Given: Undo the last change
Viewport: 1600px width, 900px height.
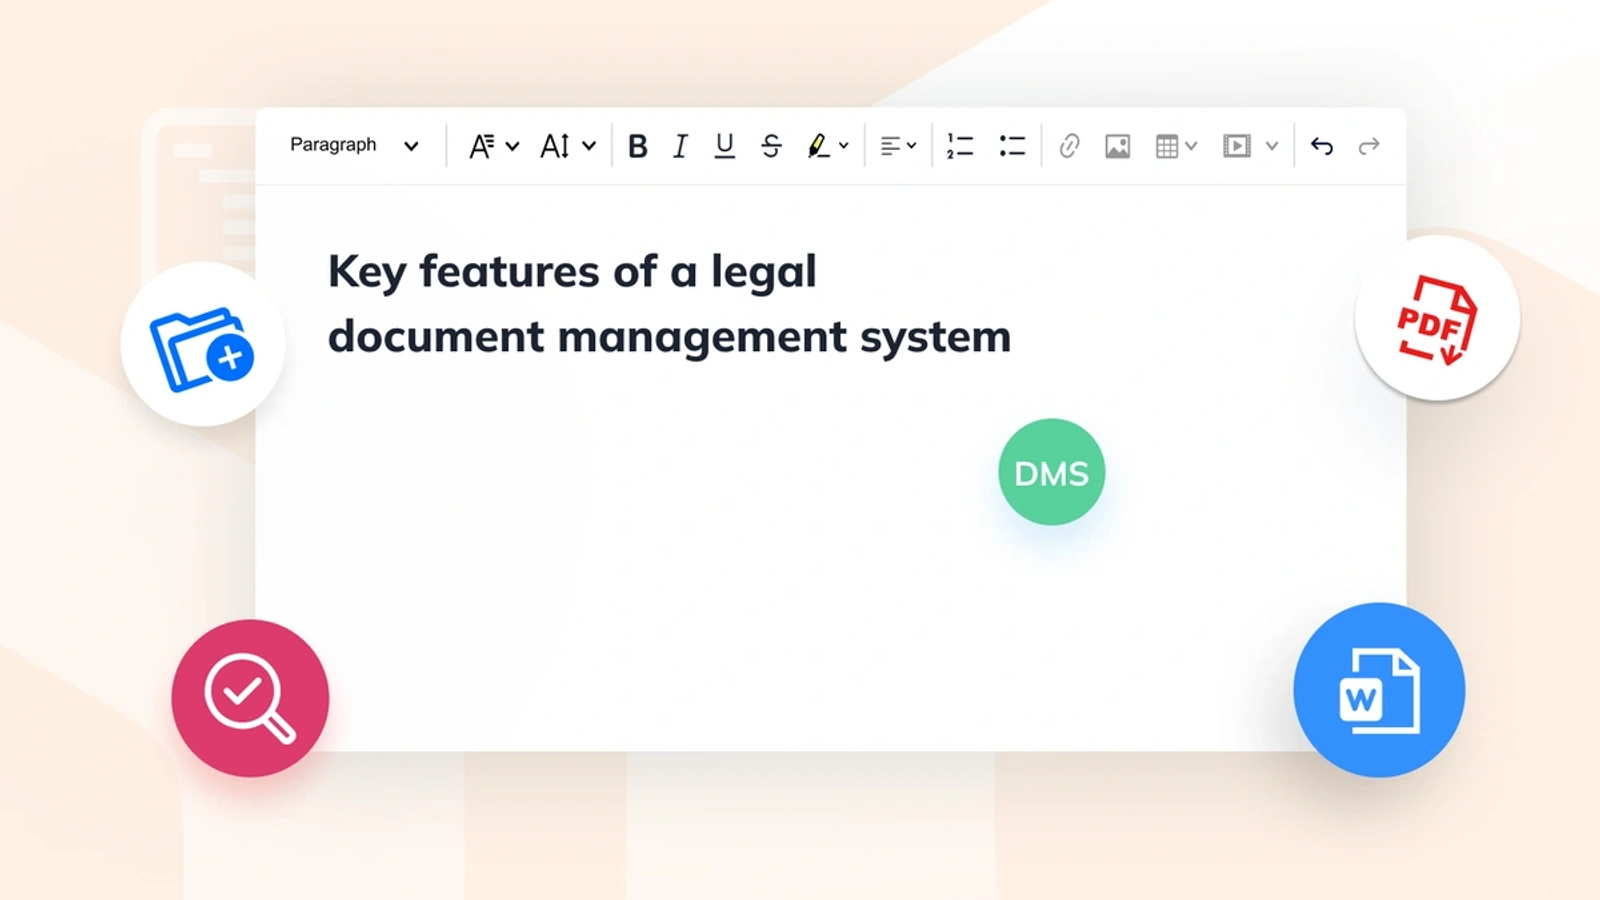Looking at the screenshot, I should click(x=1322, y=146).
